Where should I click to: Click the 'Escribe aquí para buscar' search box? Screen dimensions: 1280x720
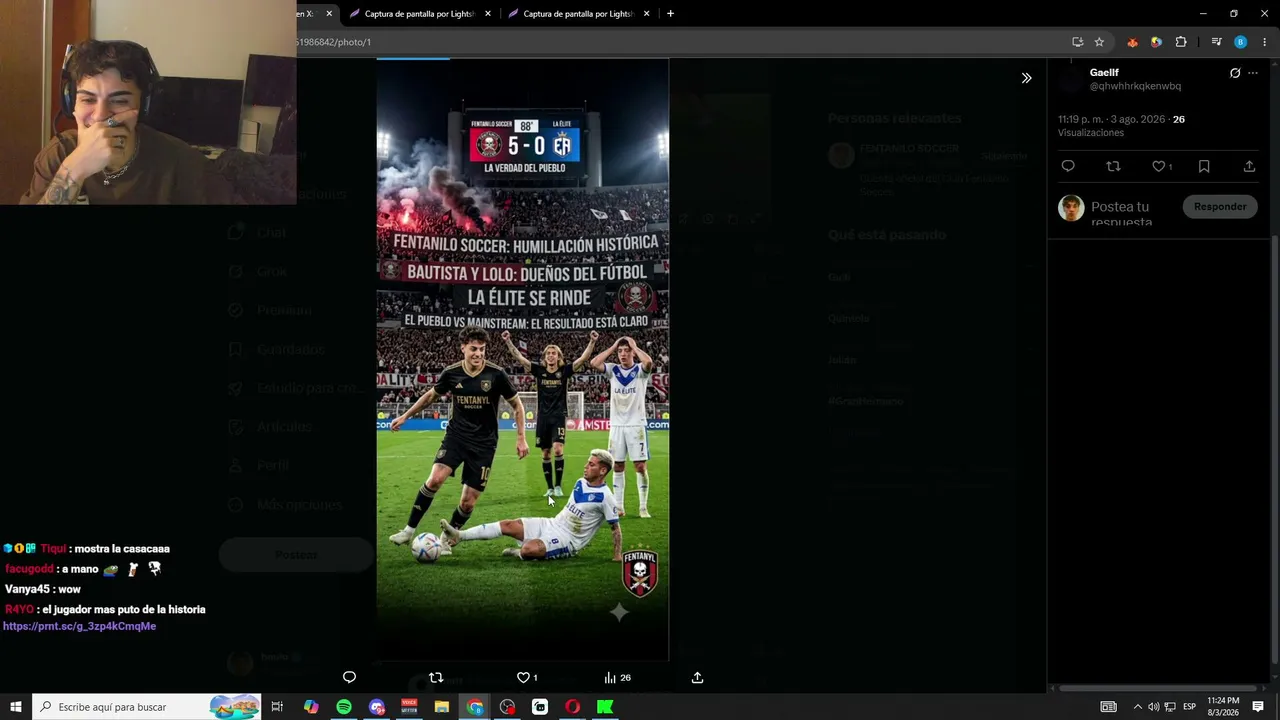pos(147,707)
